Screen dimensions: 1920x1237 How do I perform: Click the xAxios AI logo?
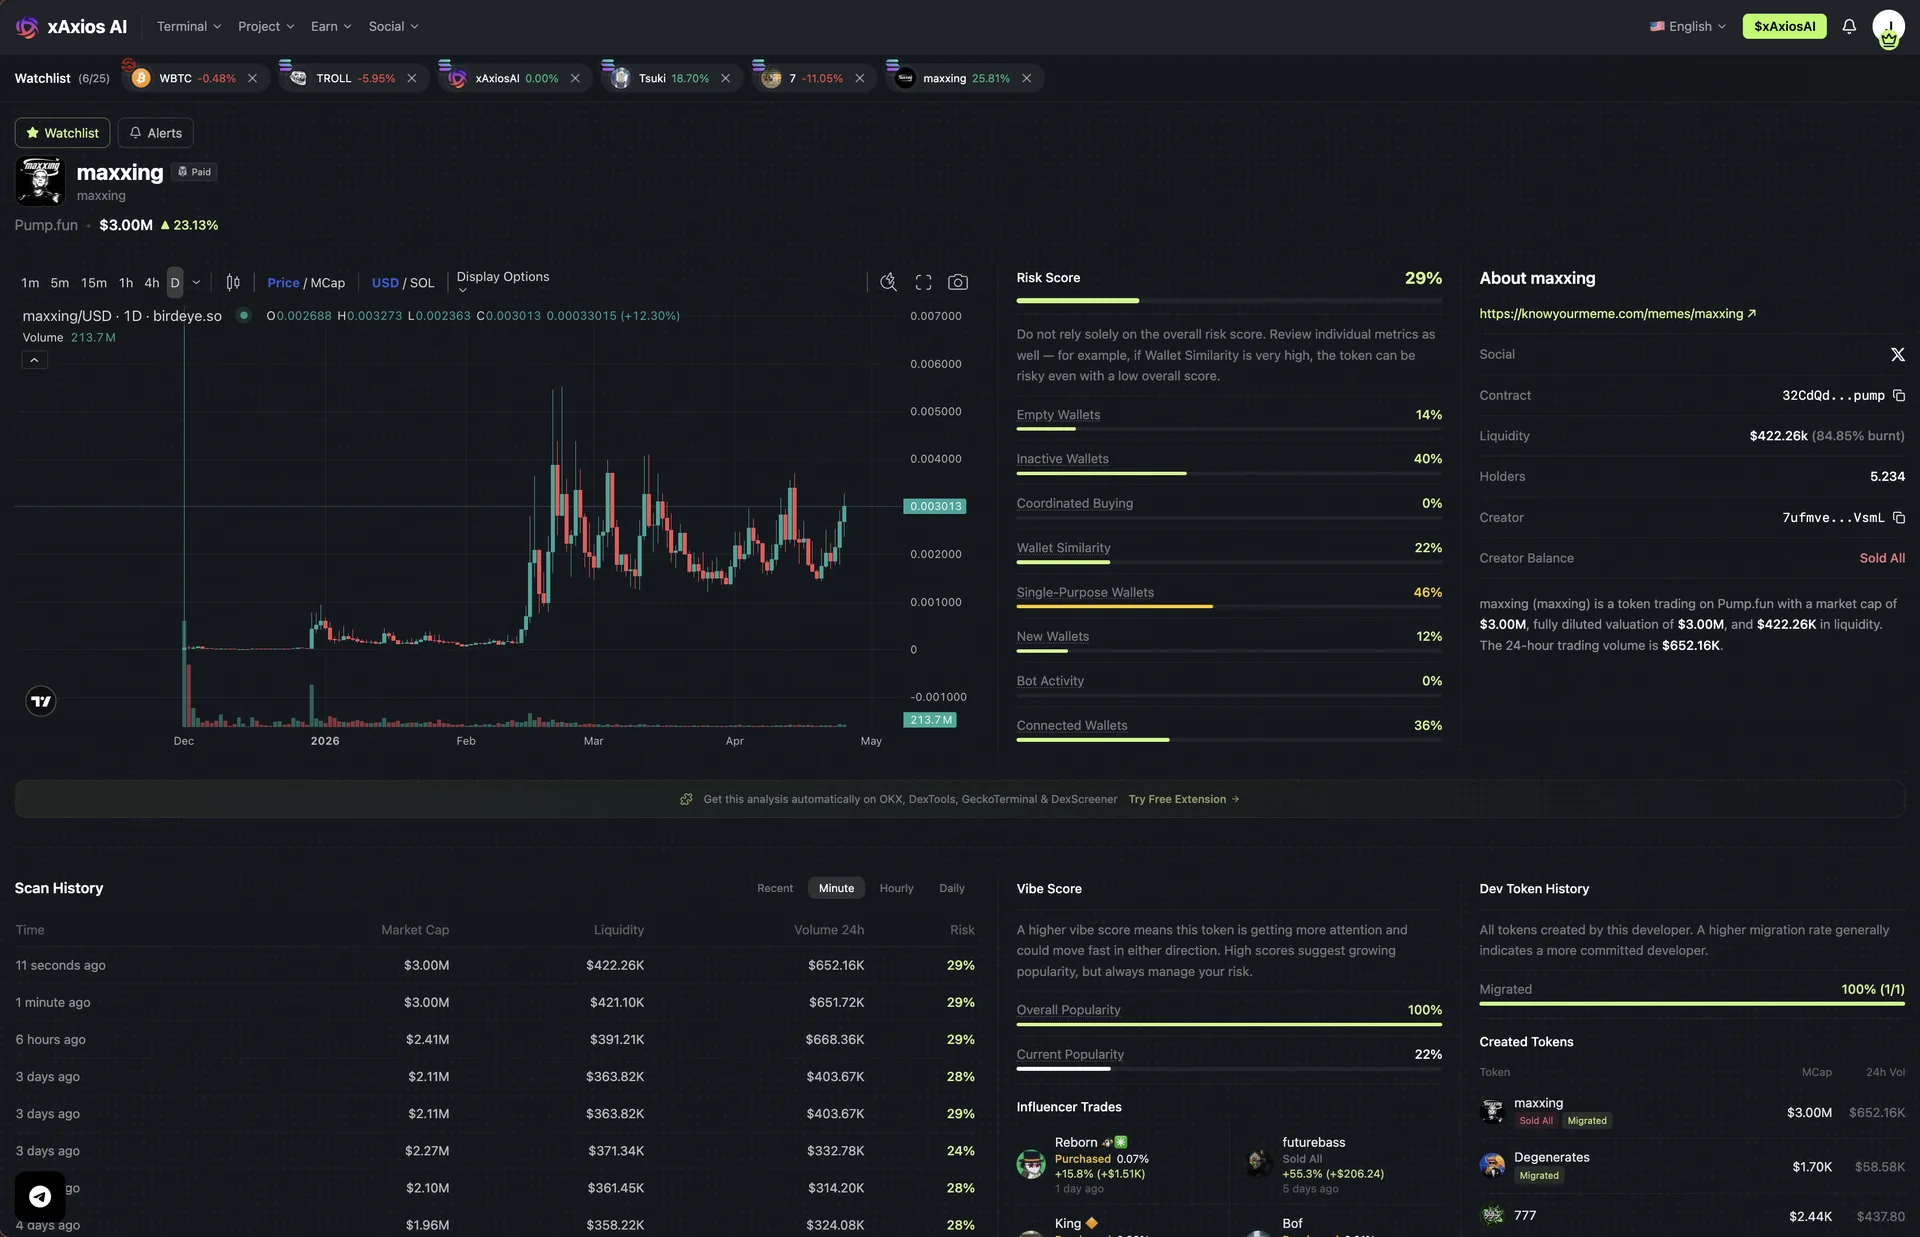[x=71, y=27]
